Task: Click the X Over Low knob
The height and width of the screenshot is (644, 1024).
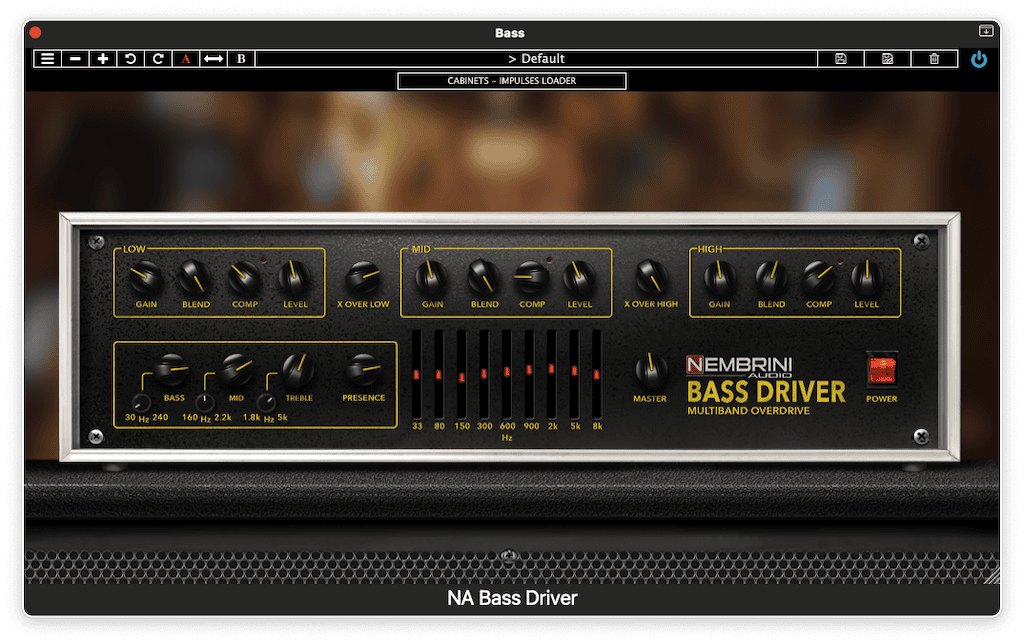Action: pyautogui.click(x=363, y=278)
